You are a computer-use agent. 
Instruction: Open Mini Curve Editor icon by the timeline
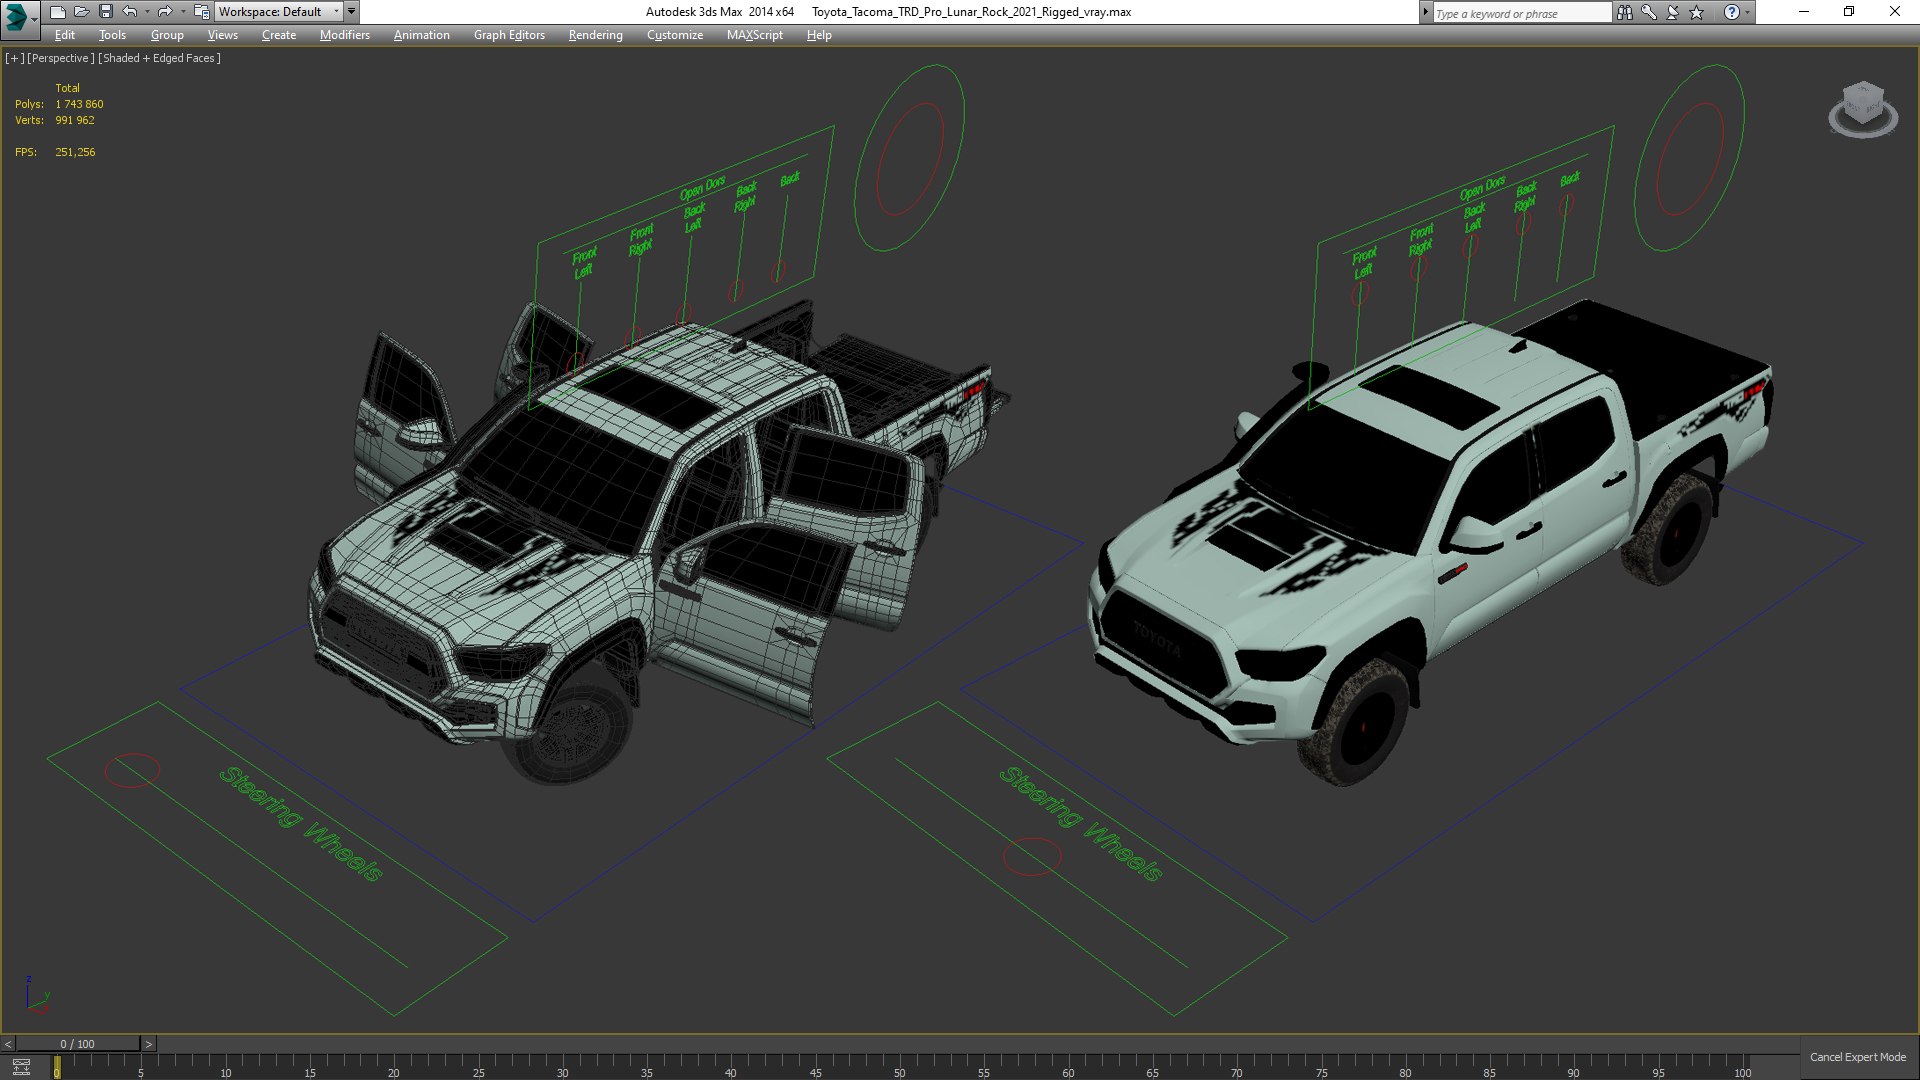[21, 1066]
